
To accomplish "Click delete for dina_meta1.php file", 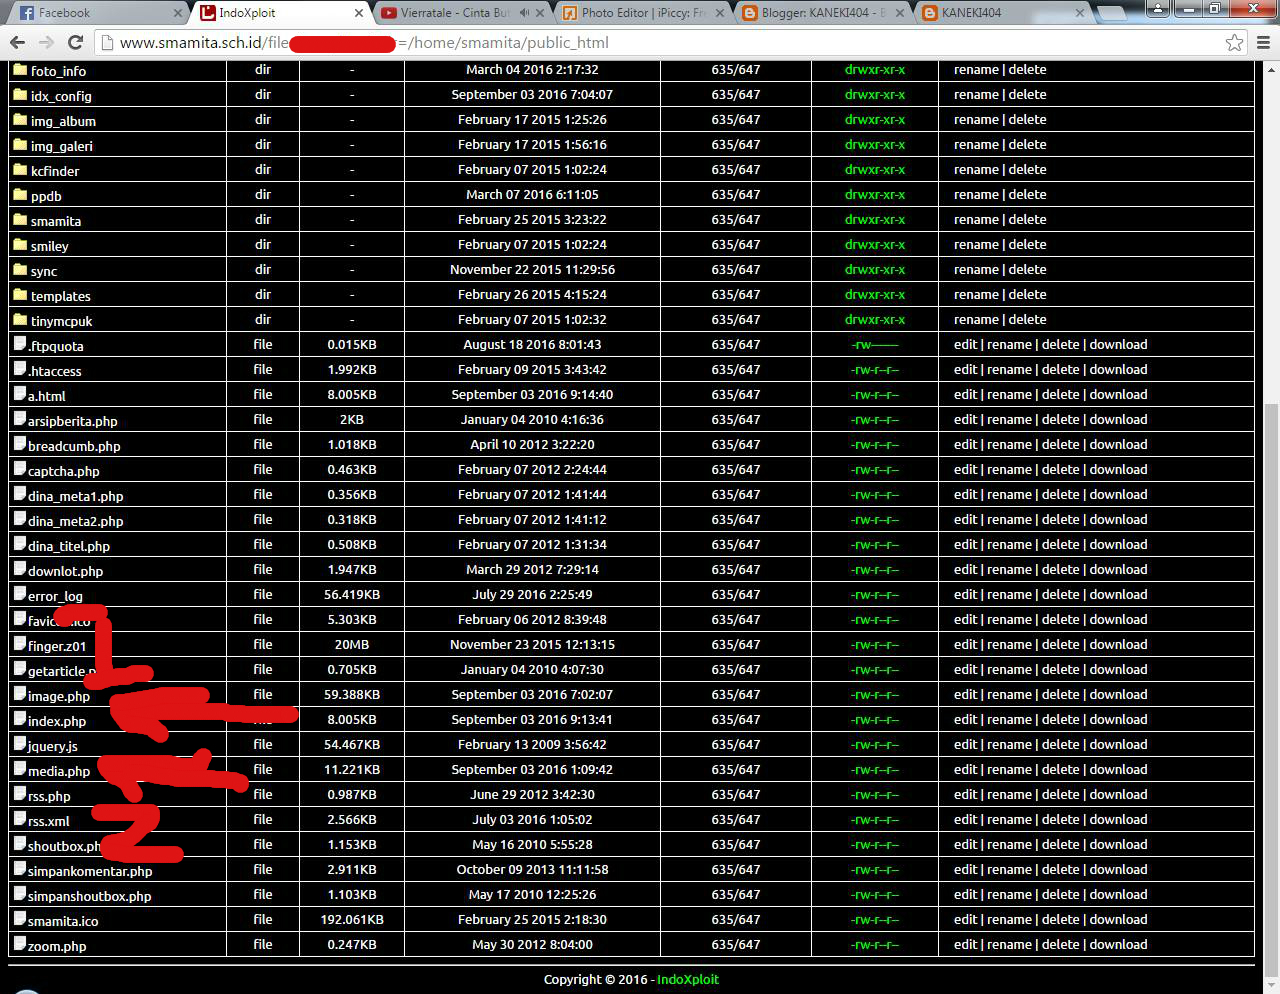I will [x=1061, y=494].
